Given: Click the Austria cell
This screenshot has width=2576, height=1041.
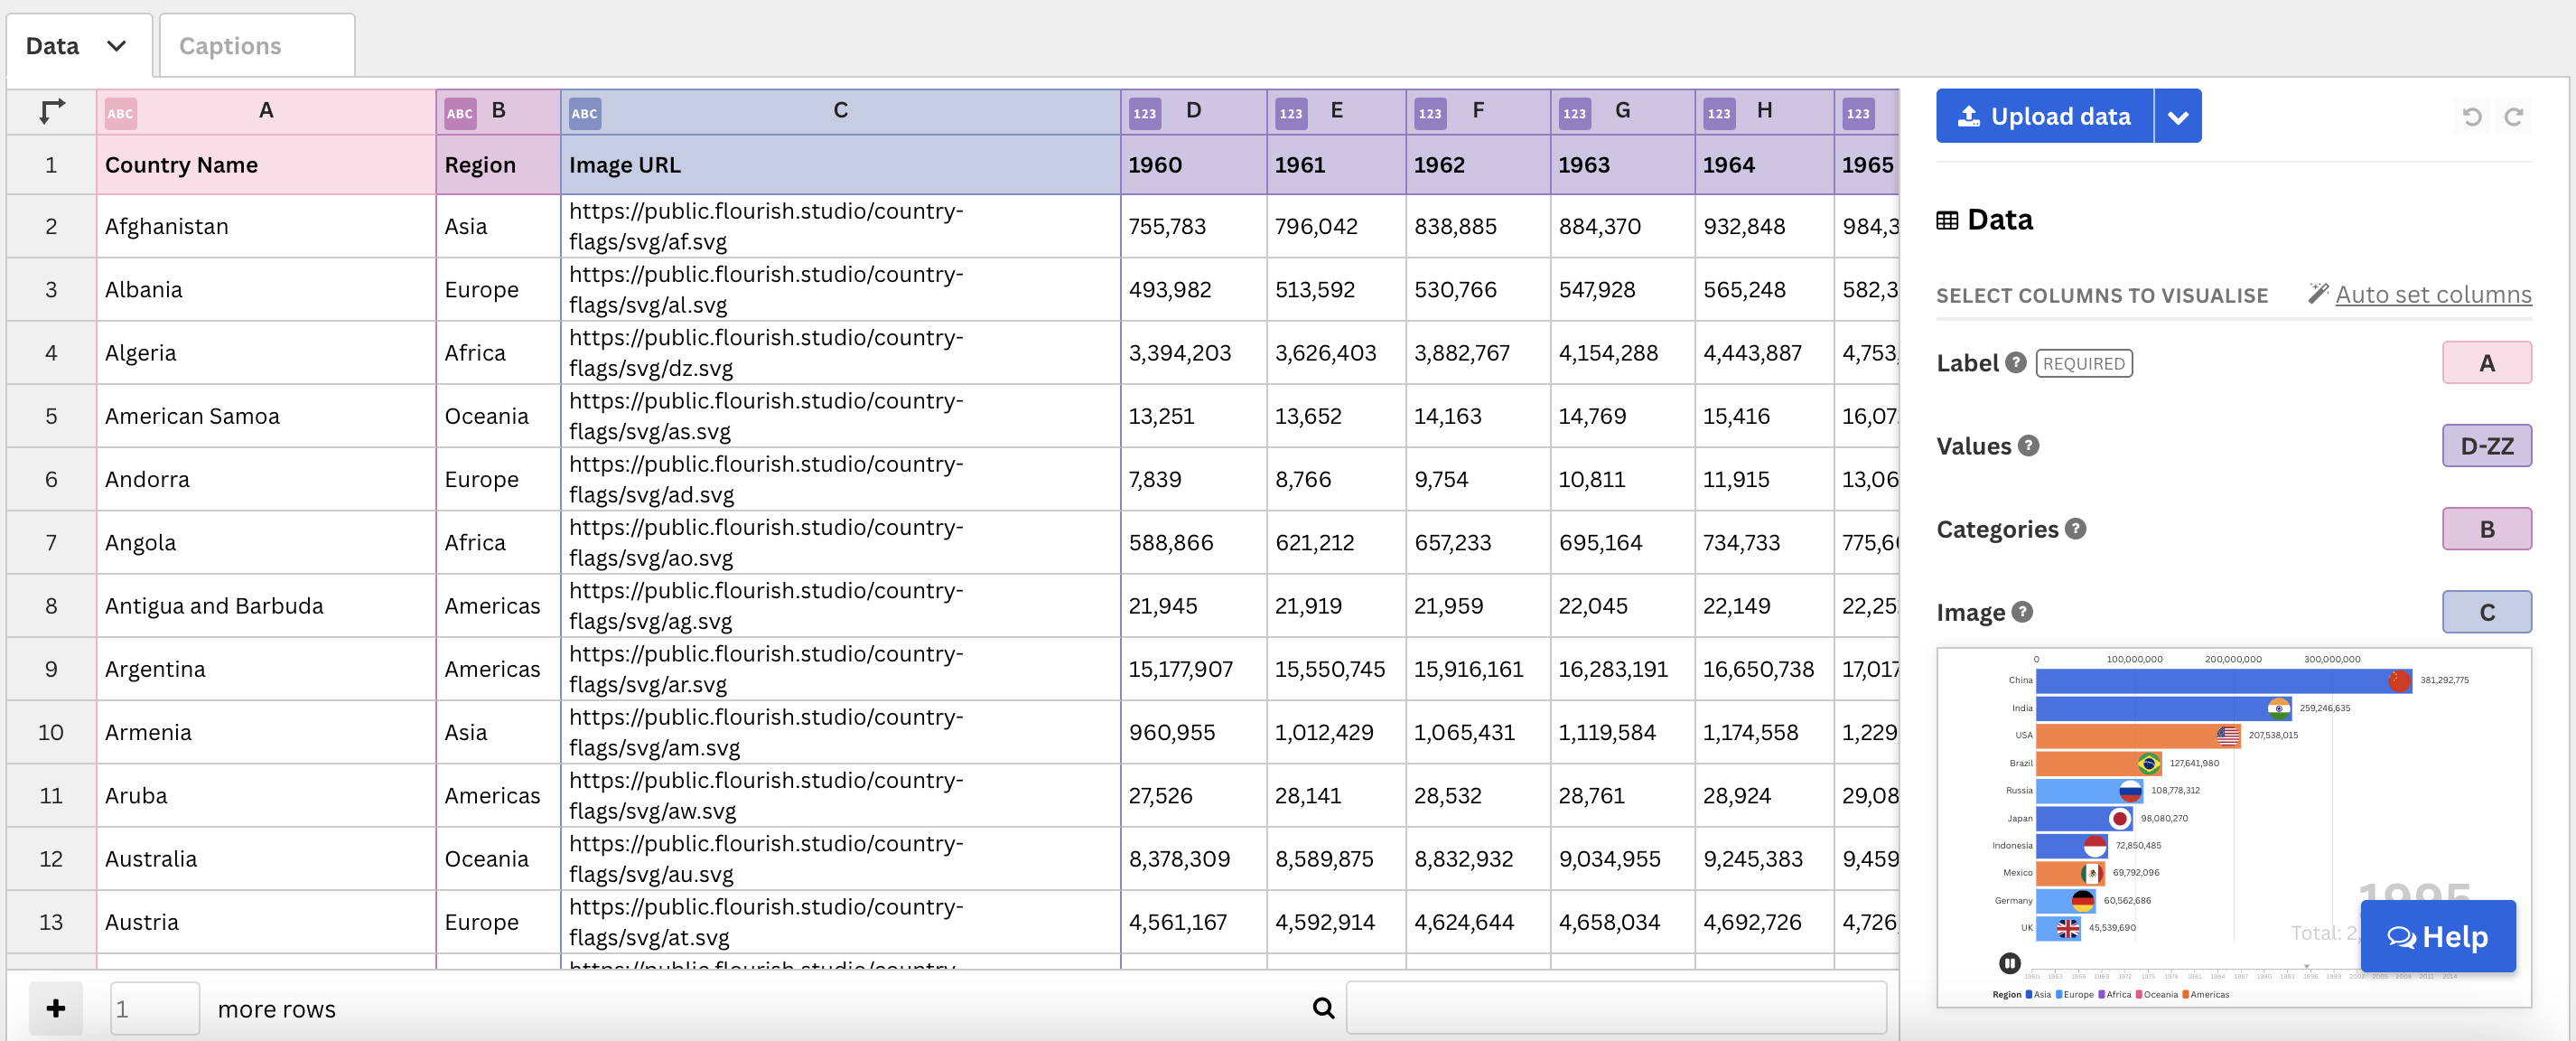Looking at the screenshot, I should pyautogui.click(x=266, y=922).
